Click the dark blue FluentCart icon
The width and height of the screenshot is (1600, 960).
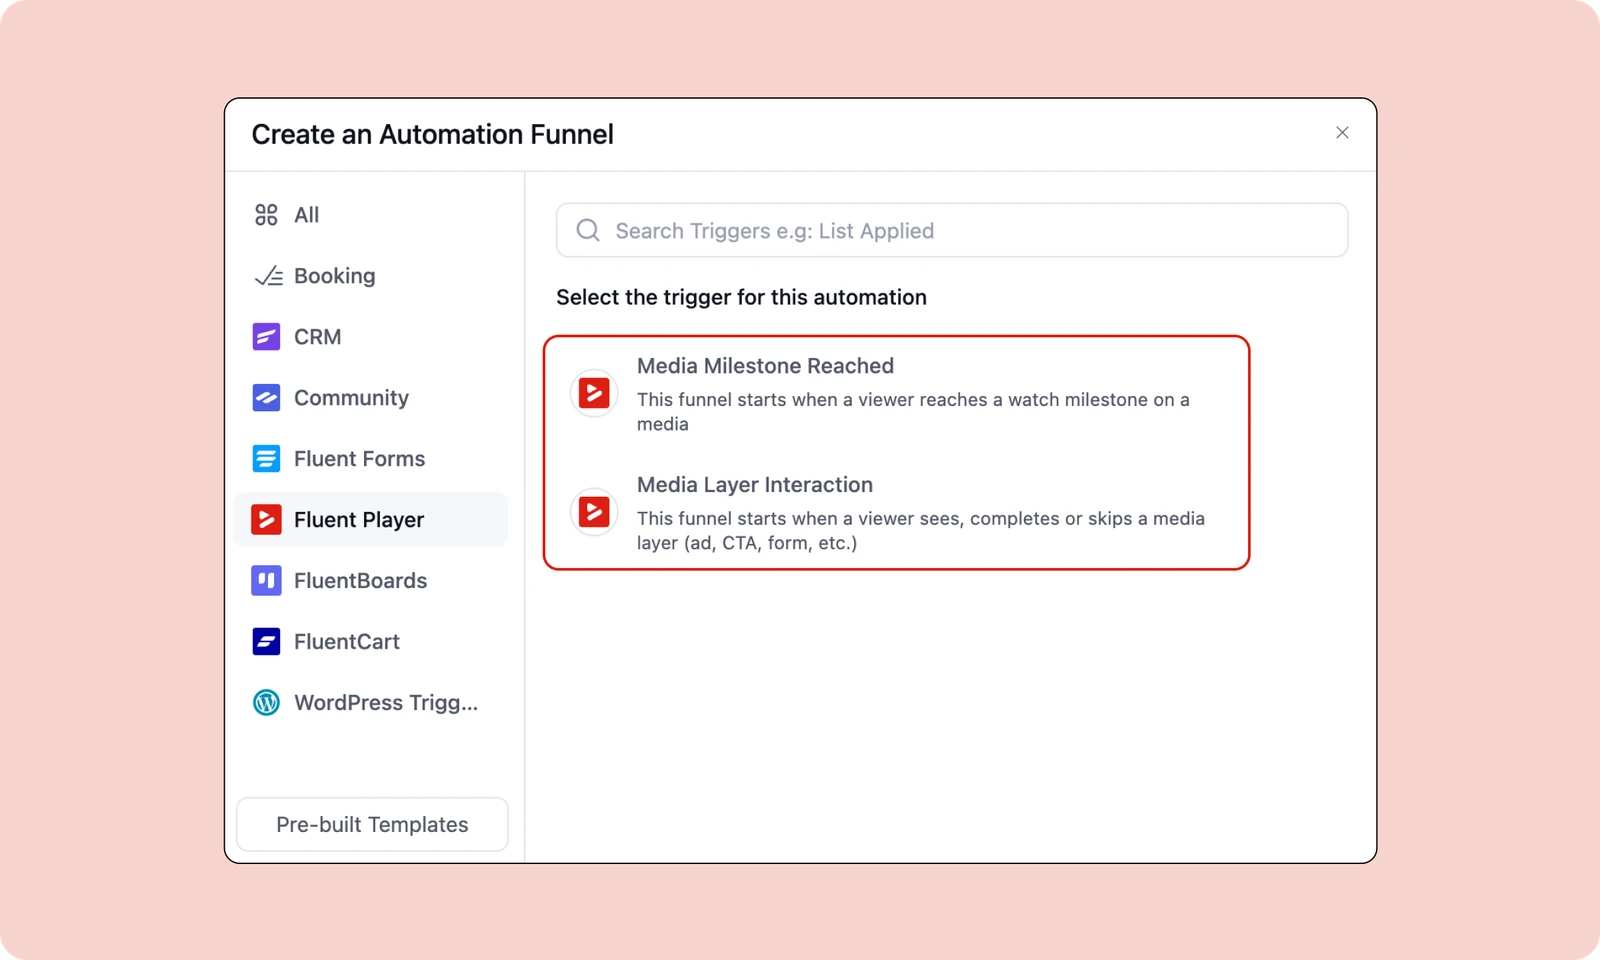(266, 642)
